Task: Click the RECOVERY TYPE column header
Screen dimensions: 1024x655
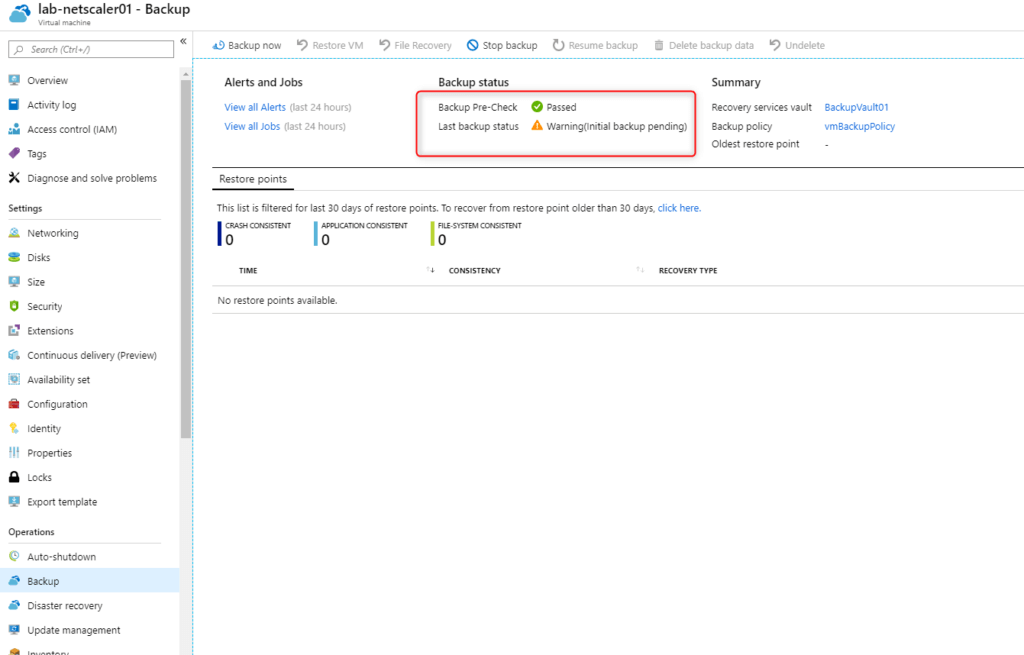Action: (688, 270)
